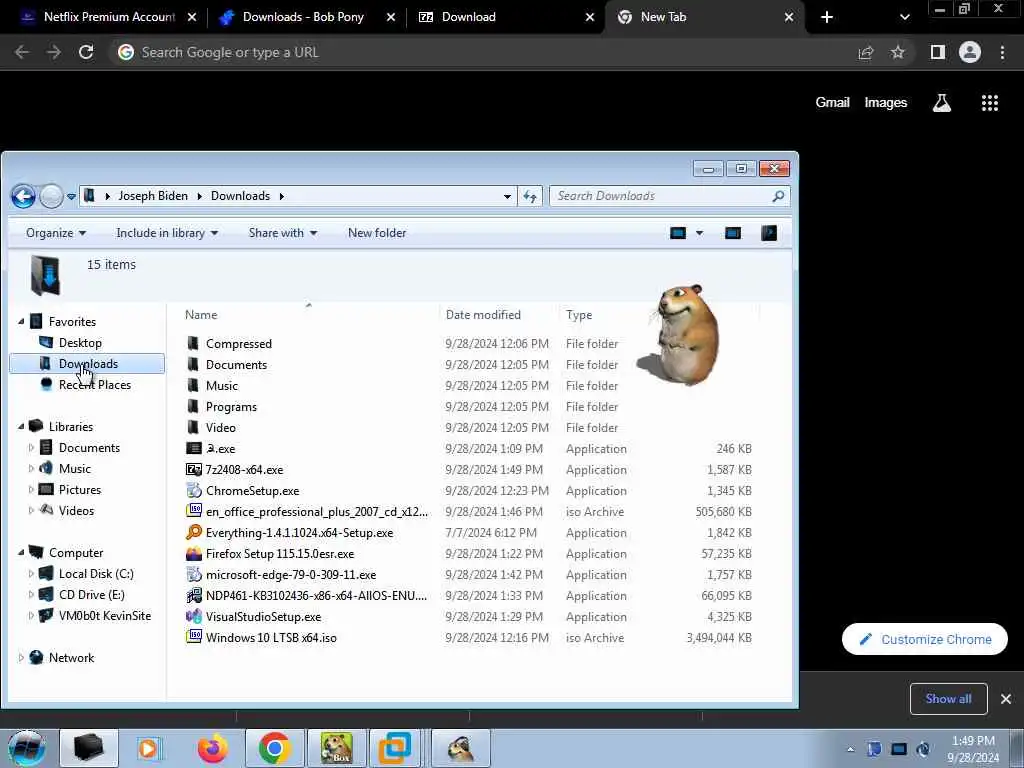Click New folder in Explorer toolbar
Screen dimensions: 1024x768
pos(377,233)
